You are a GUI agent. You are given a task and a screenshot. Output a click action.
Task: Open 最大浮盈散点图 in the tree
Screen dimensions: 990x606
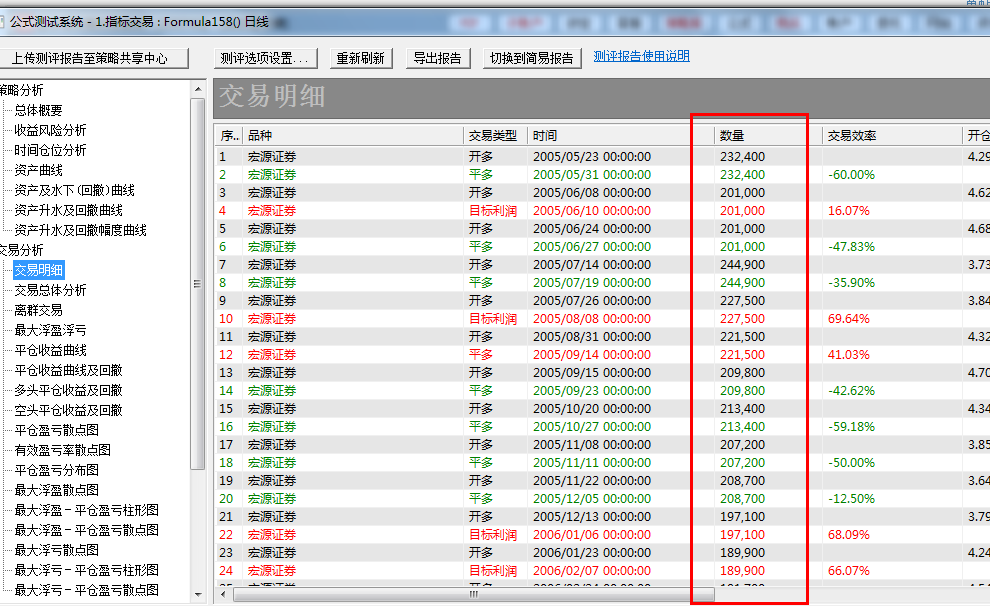tap(56, 490)
